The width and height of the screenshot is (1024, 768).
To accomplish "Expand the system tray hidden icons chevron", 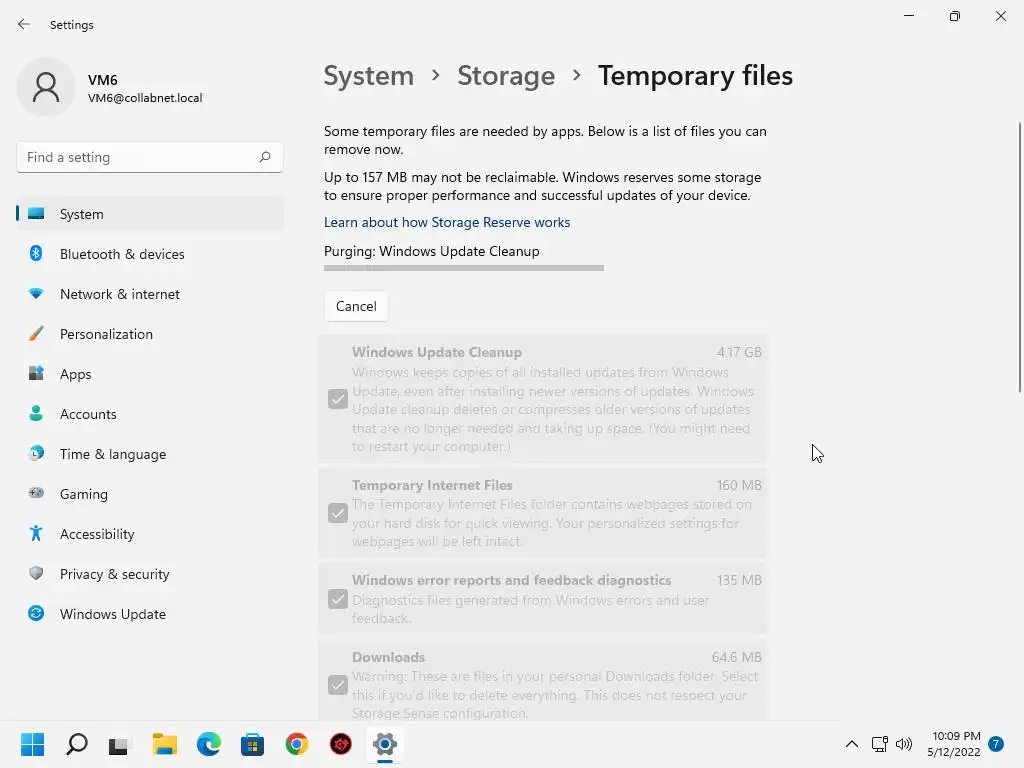I will pos(851,744).
